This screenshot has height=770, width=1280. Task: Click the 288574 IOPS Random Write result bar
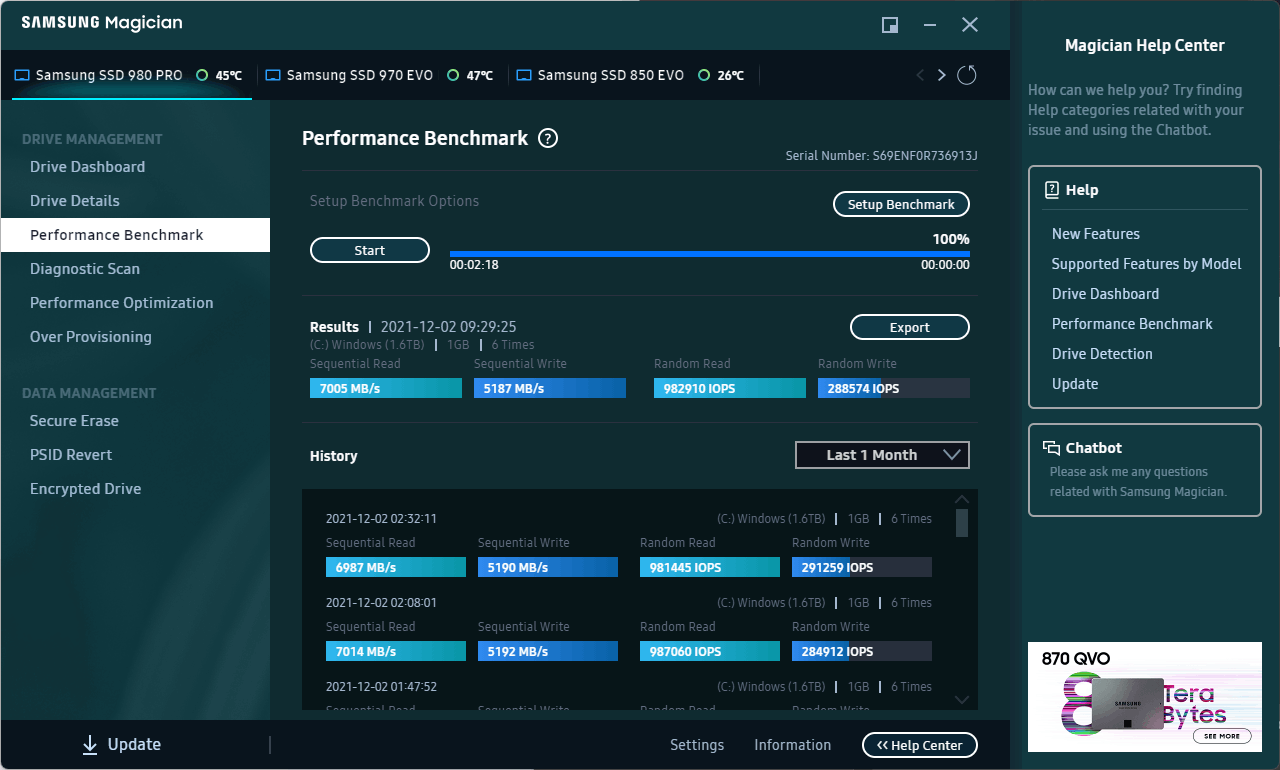[x=894, y=388]
